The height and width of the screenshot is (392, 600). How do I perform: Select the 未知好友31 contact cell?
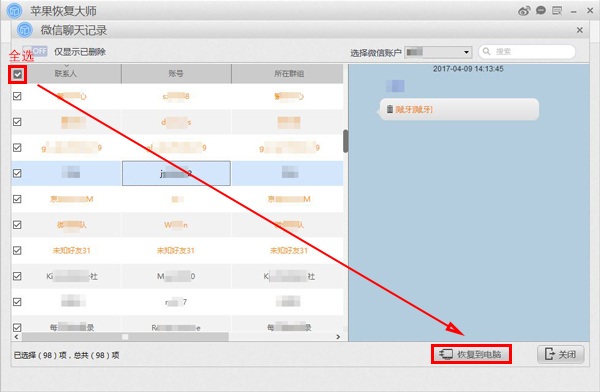click(72, 251)
